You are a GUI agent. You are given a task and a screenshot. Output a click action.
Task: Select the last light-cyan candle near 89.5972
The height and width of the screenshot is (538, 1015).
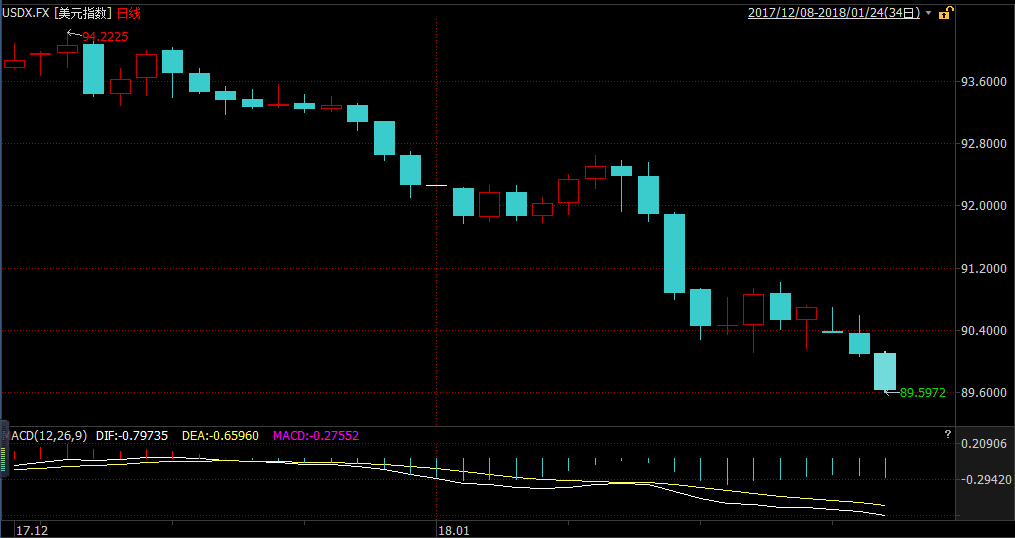[x=885, y=372]
